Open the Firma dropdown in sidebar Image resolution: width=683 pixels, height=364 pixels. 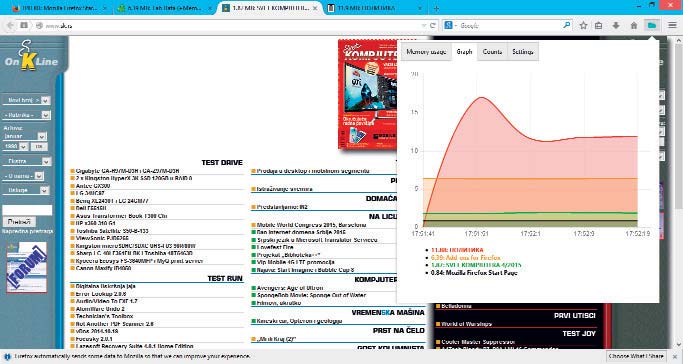point(27,161)
